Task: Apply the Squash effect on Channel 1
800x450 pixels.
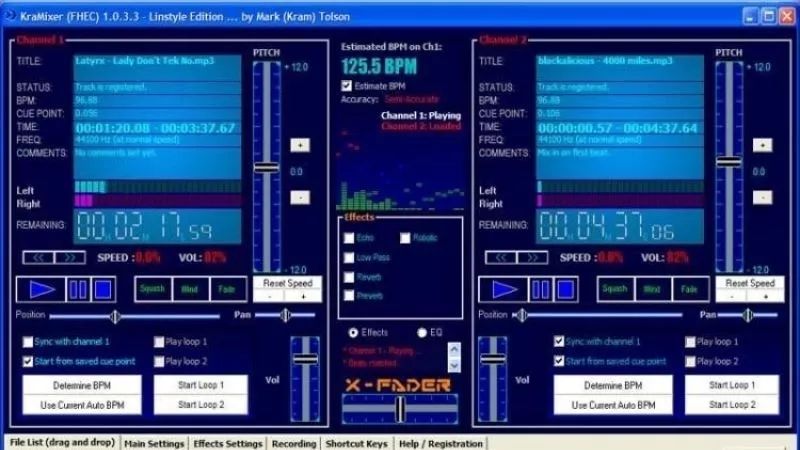Action: (x=153, y=289)
